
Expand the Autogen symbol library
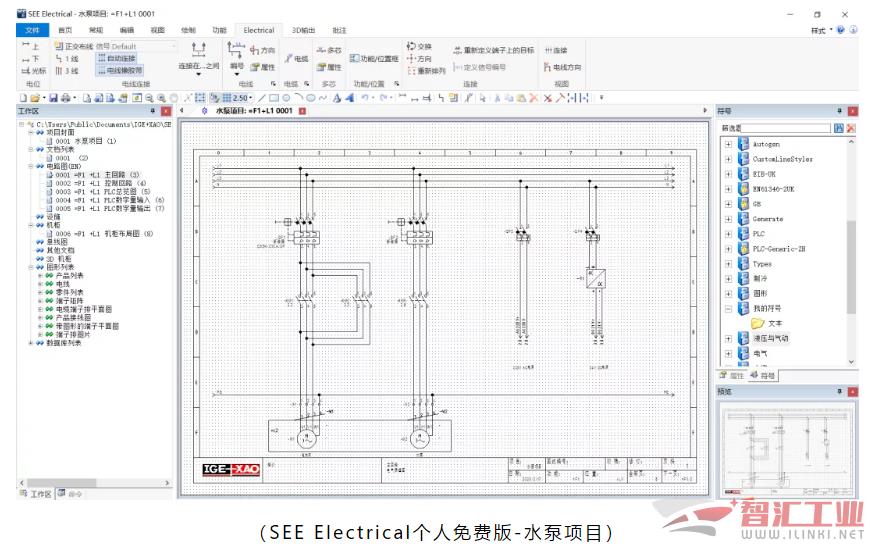(x=728, y=144)
